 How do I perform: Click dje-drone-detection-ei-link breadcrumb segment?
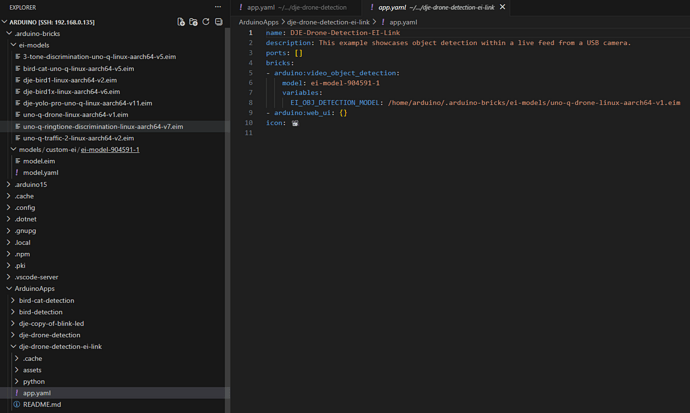coord(329,22)
